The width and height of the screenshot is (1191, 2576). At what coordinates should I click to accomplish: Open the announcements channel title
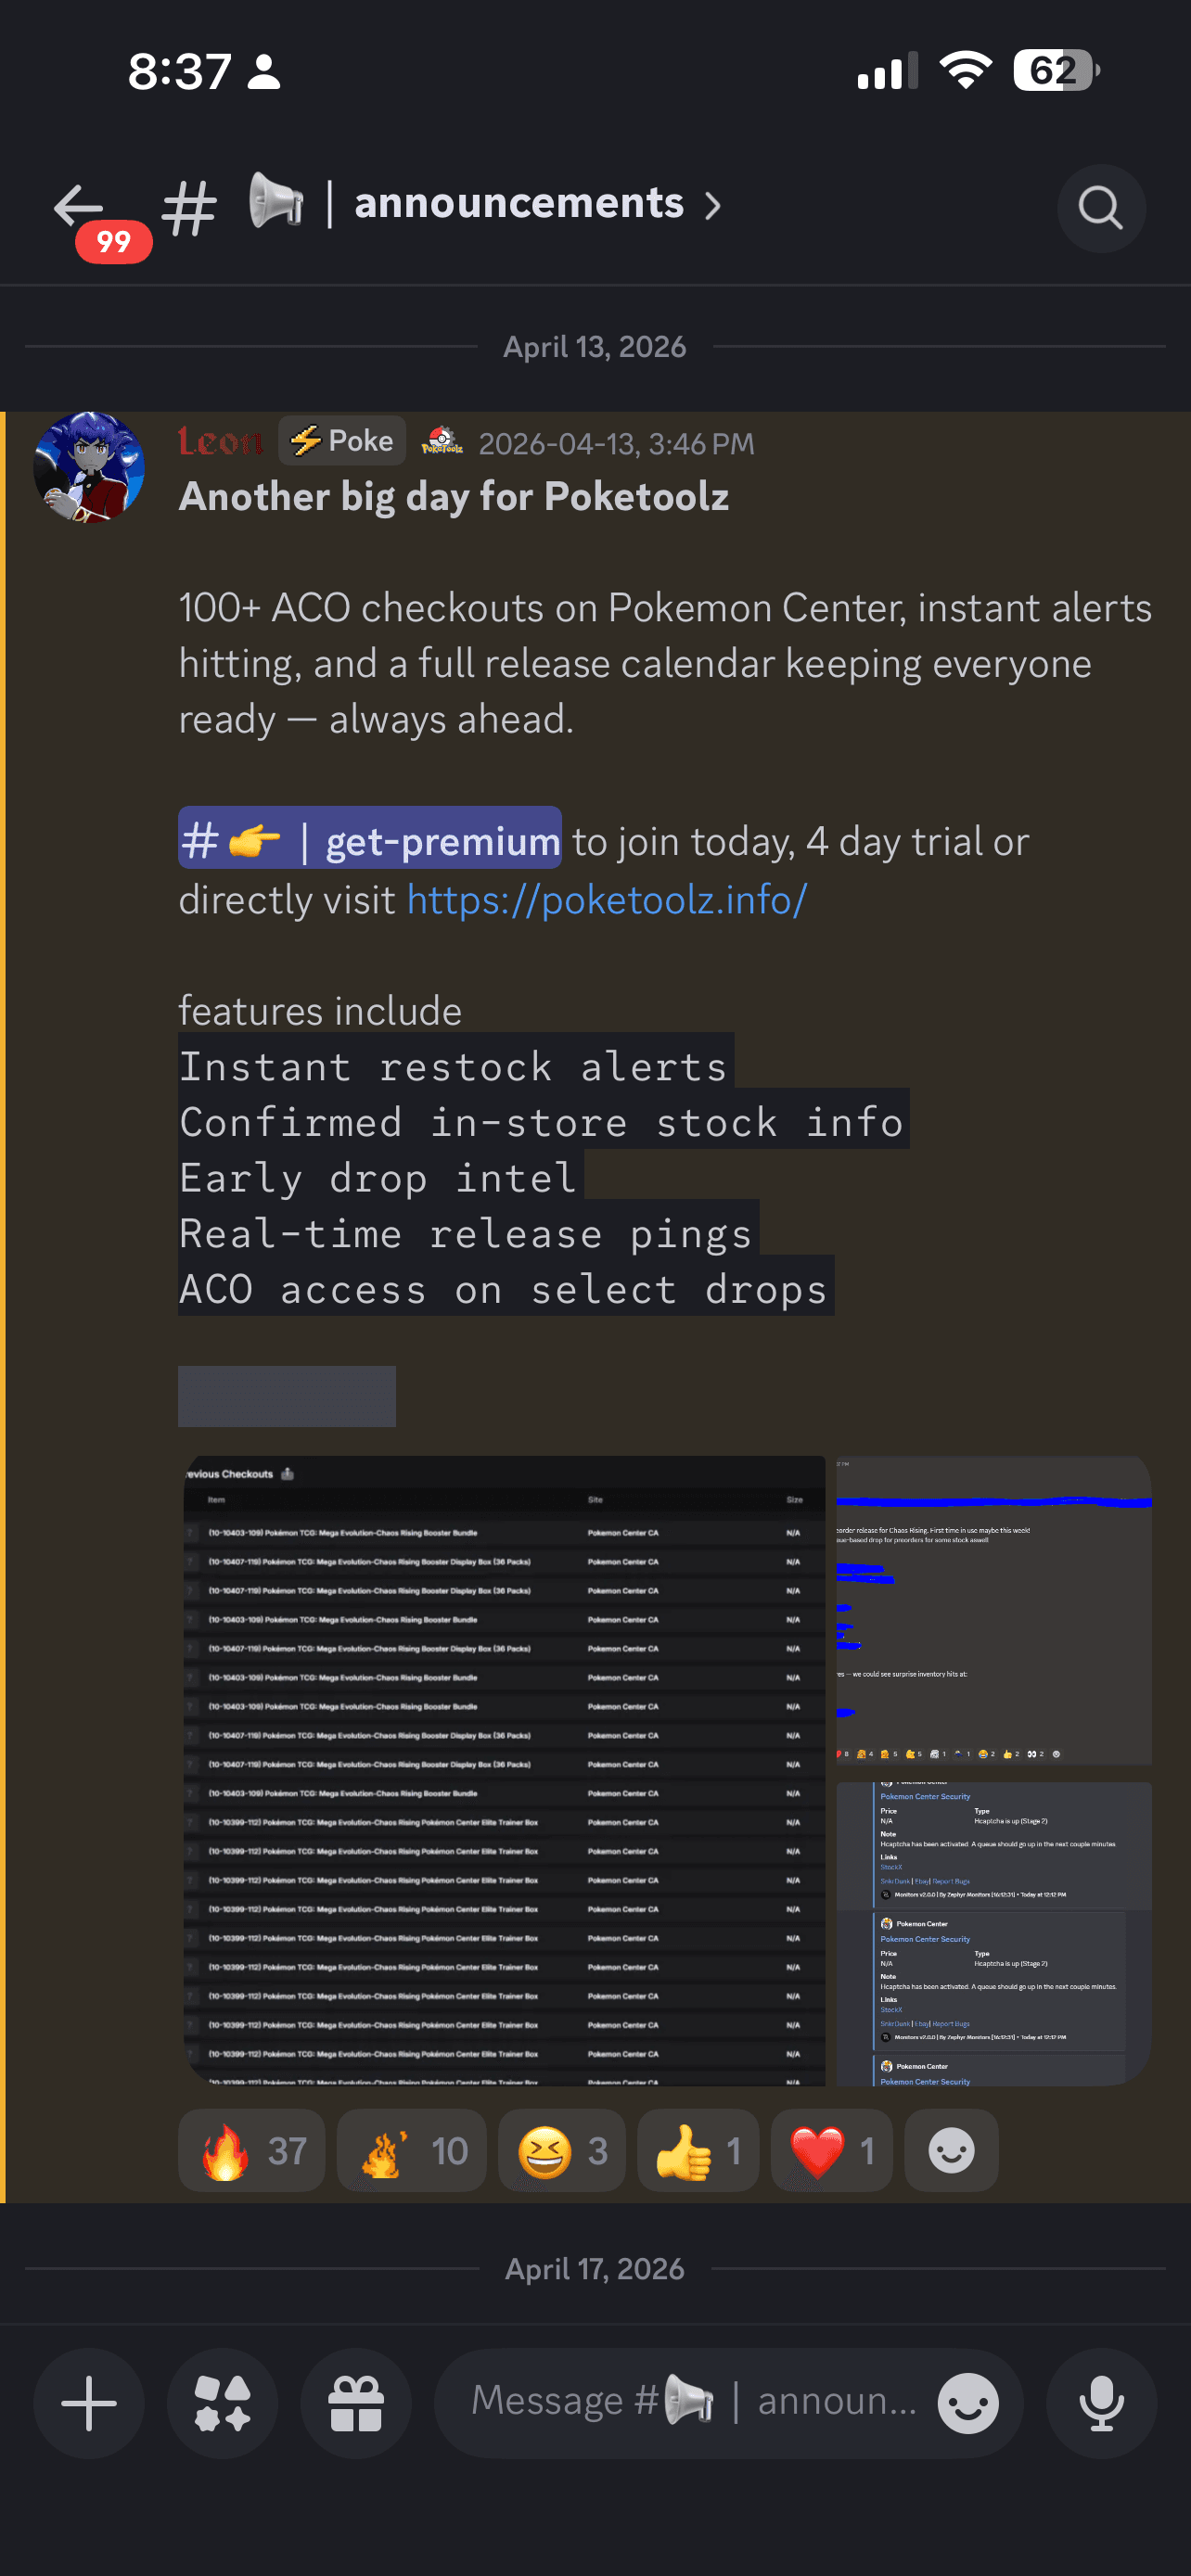pyautogui.click(x=519, y=203)
